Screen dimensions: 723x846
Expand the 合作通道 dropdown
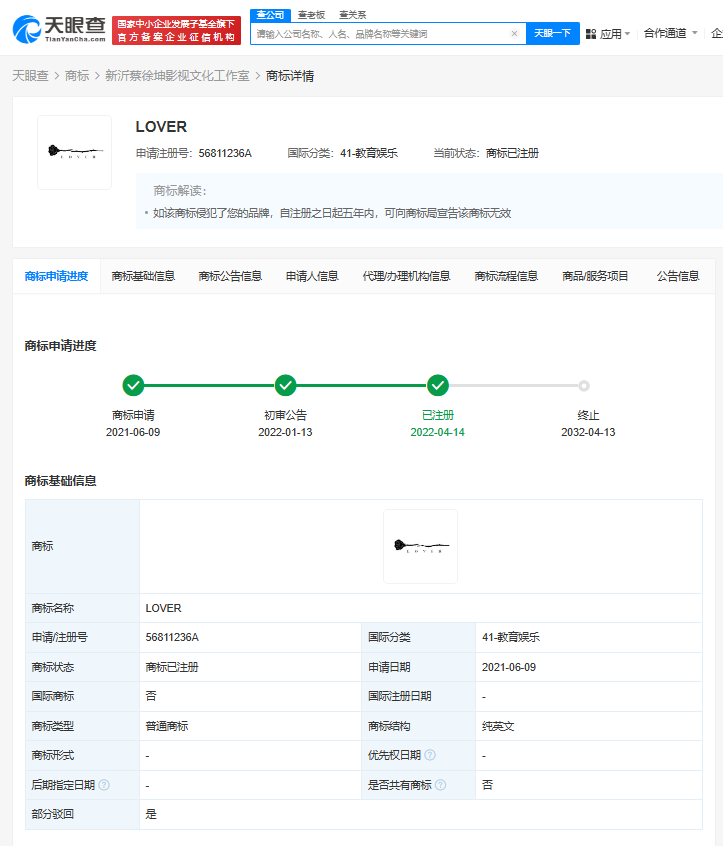tap(670, 34)
